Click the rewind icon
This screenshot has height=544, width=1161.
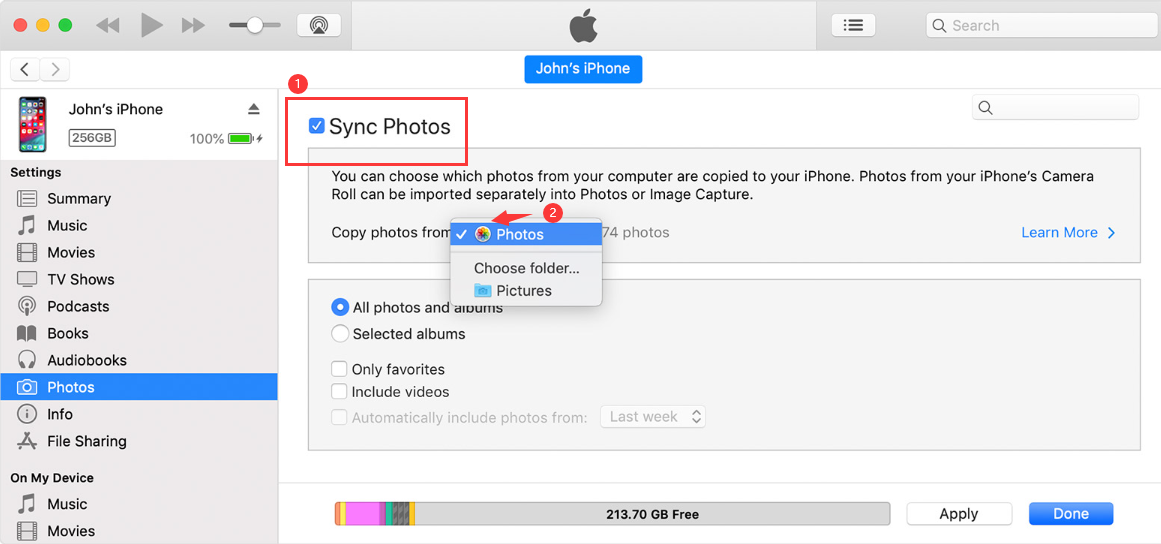tap(108, 25)
